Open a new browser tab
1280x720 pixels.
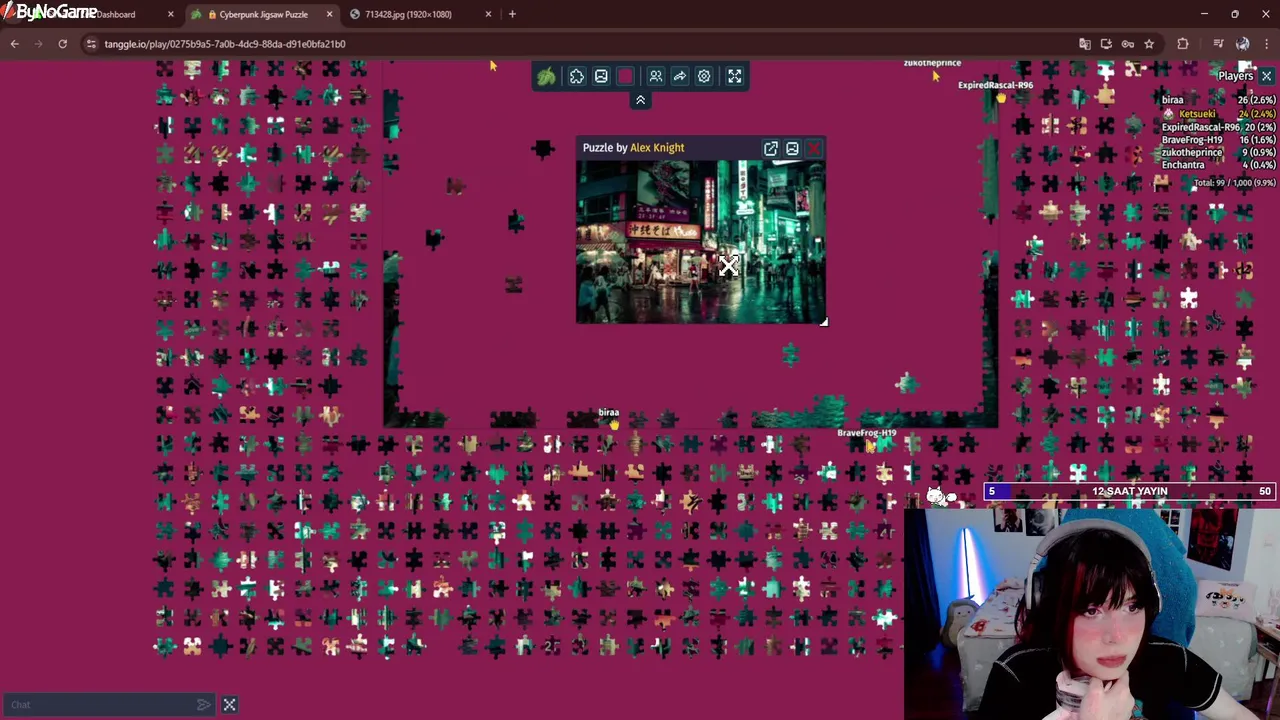[x=512, y=14]
